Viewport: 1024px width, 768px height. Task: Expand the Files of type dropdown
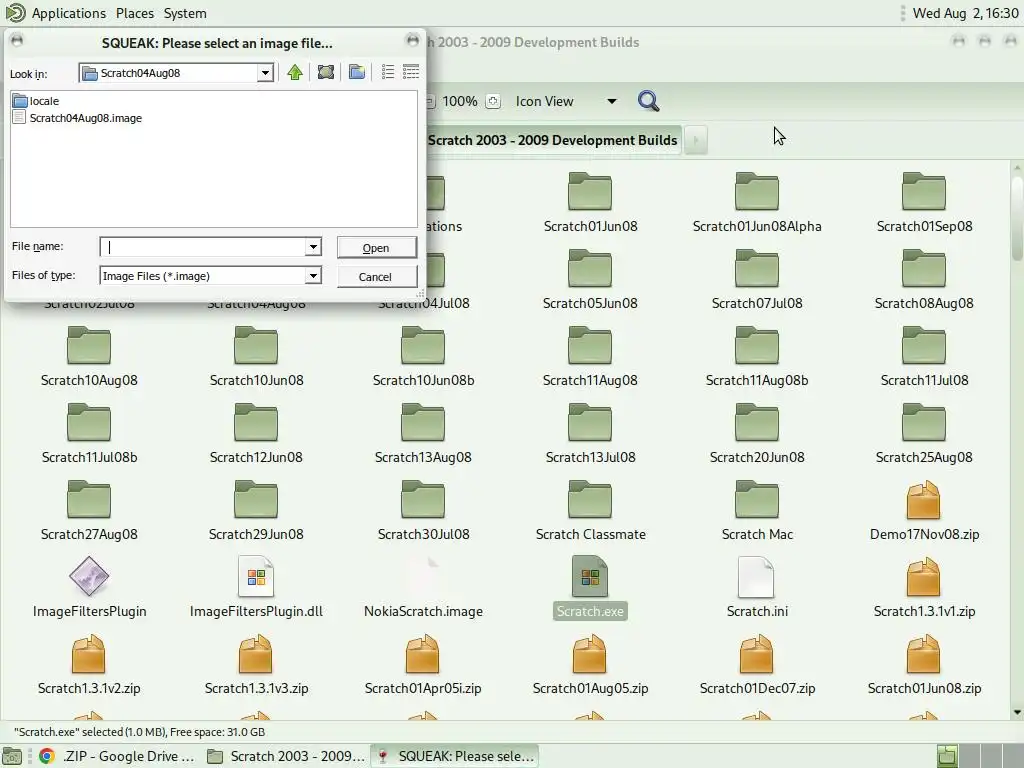tap(313, 276)
